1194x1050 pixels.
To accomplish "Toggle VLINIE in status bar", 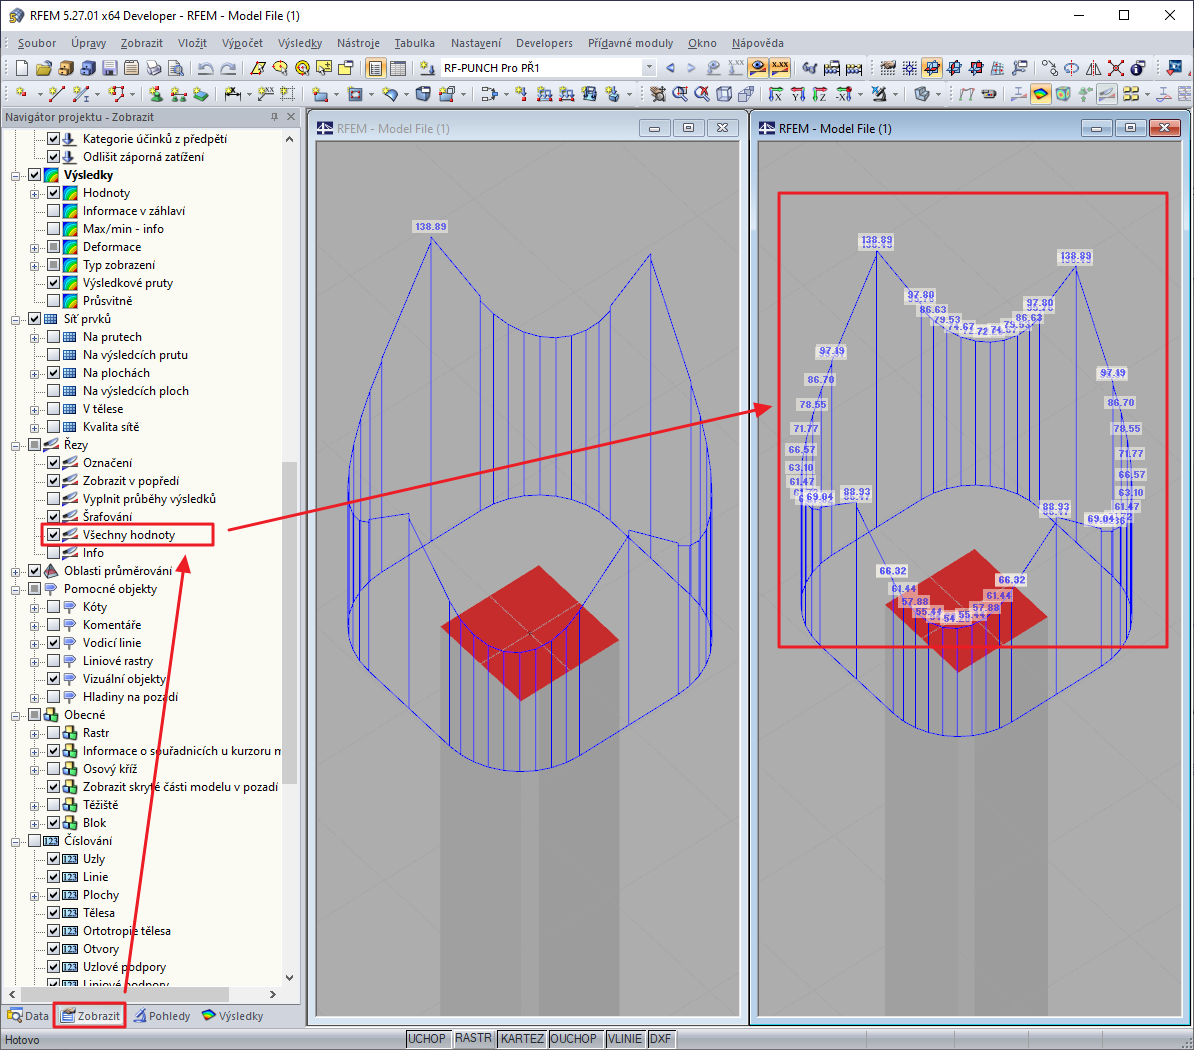I will point(625,1039).
